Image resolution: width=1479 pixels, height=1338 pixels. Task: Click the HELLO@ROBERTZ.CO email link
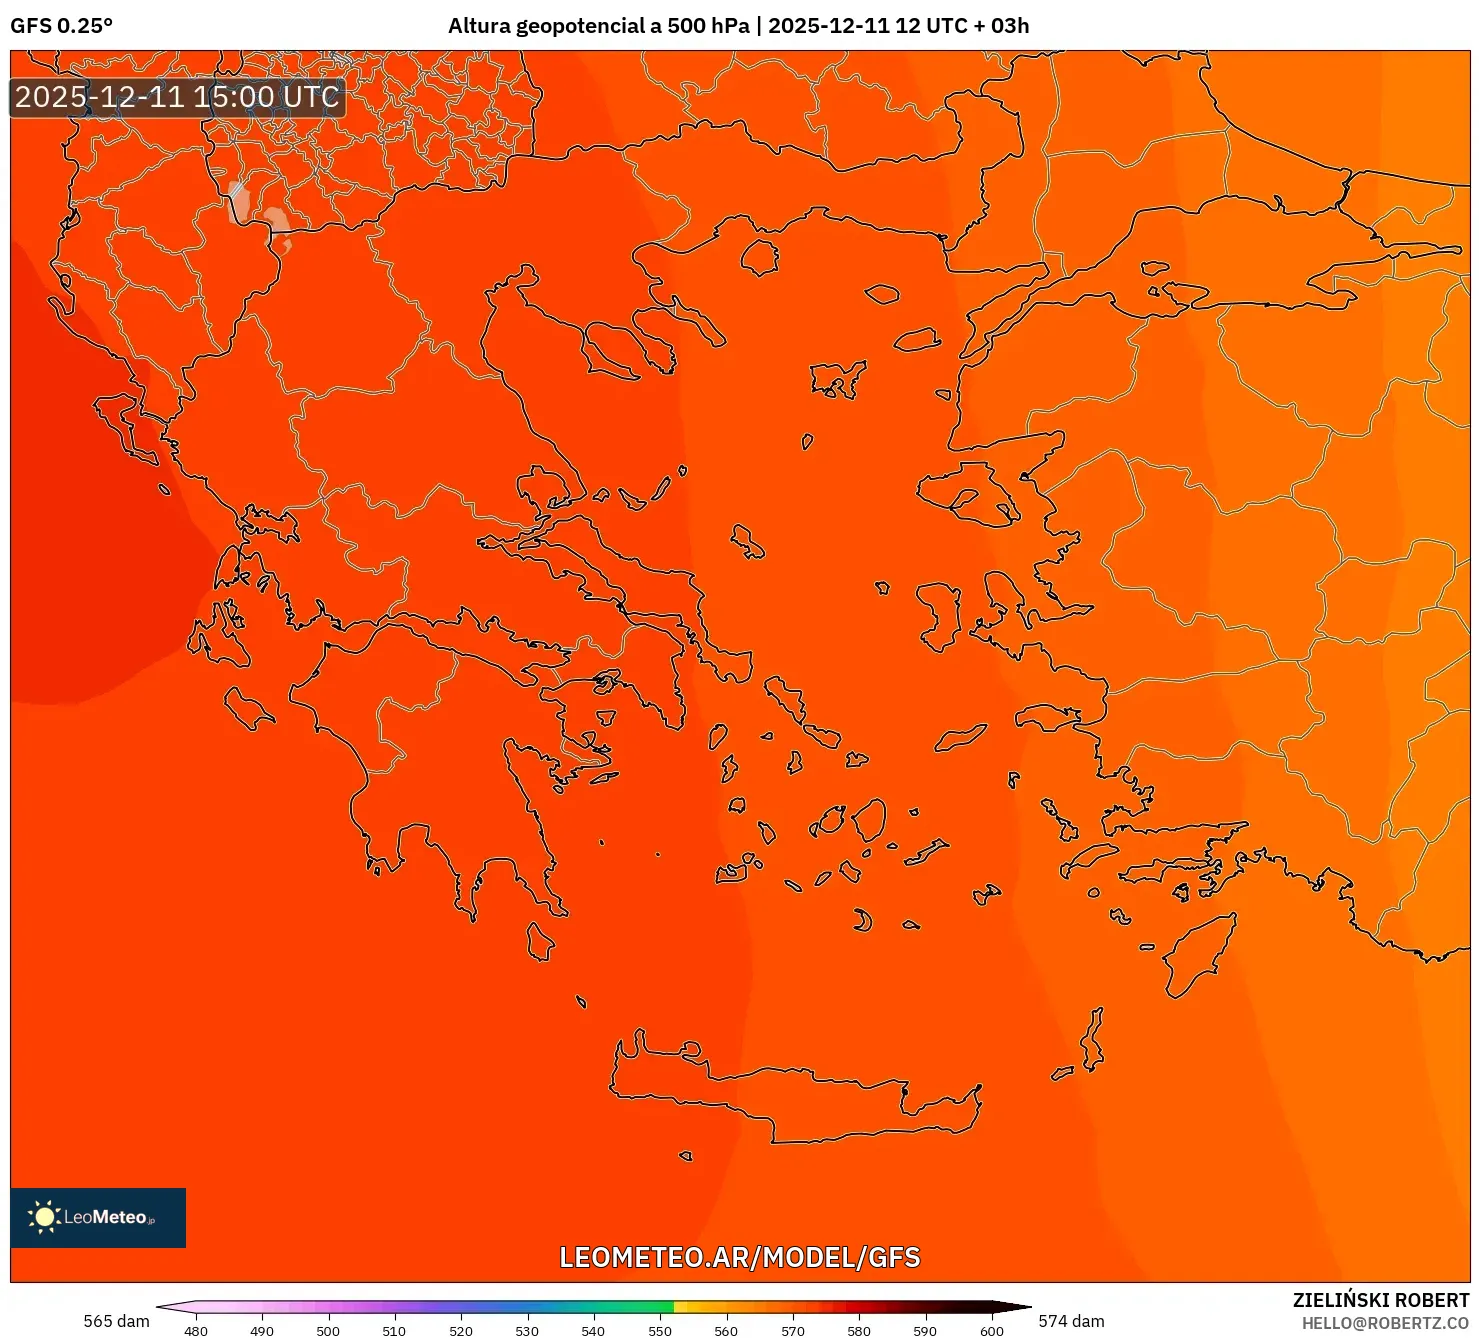(1386, 1324)
